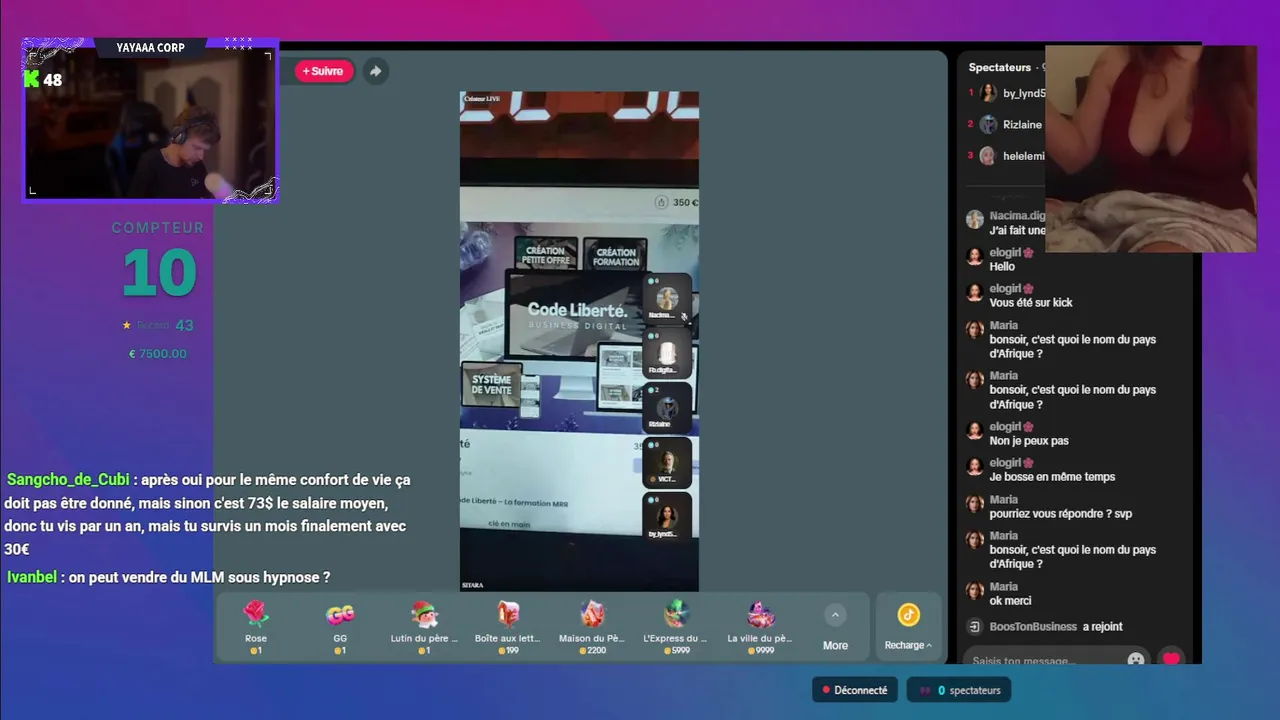This screenshot has width=1280, height=720.
Task: Click the Kick logo with 48 viewers
Action: 42,80
